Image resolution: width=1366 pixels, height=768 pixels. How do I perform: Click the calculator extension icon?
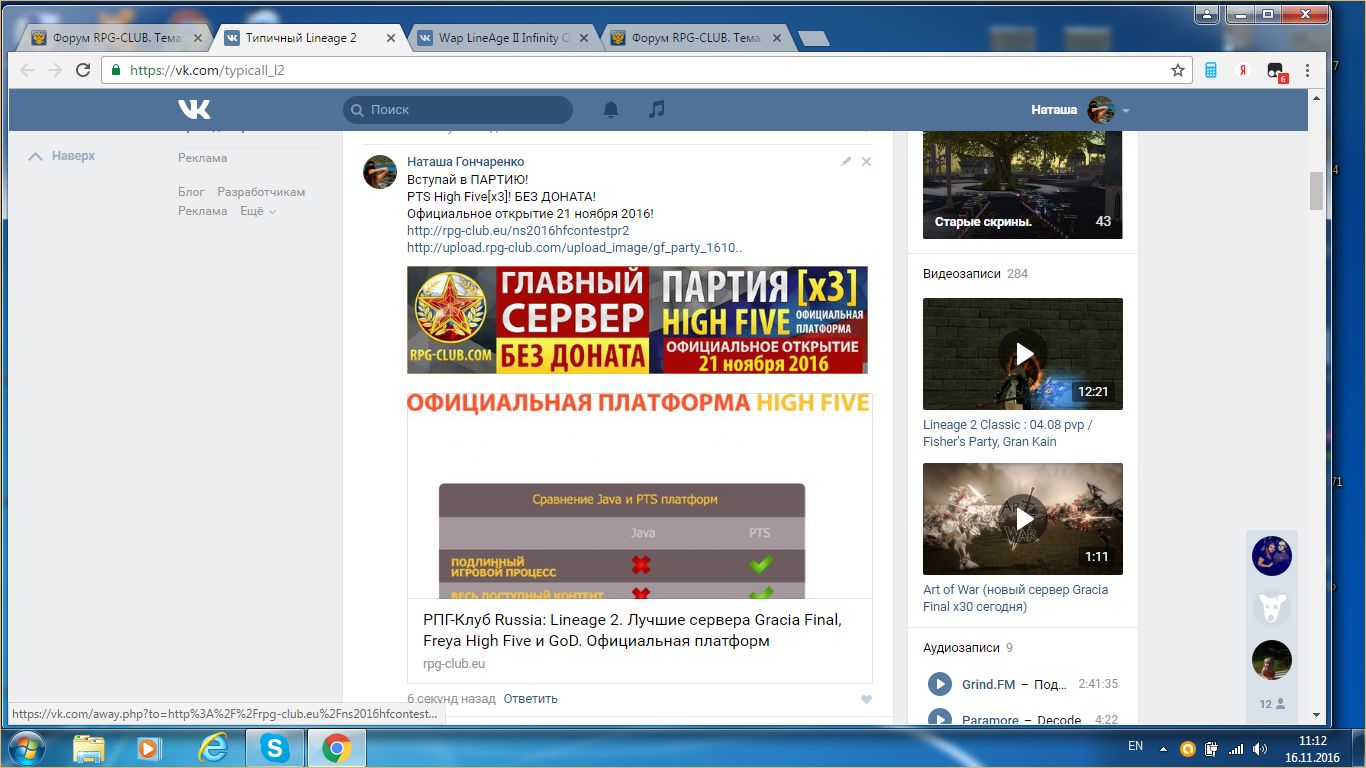1210,70
